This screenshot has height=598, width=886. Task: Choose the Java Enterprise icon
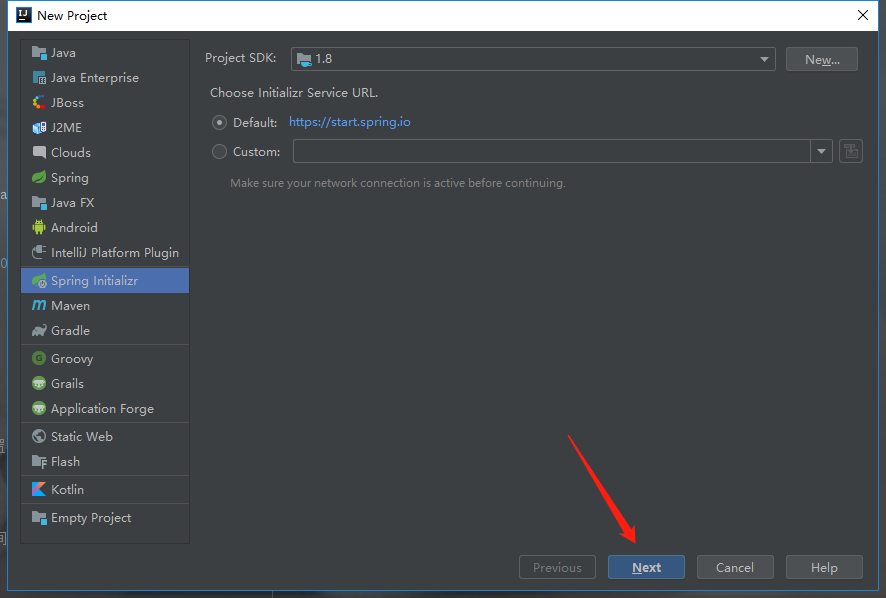39,77
